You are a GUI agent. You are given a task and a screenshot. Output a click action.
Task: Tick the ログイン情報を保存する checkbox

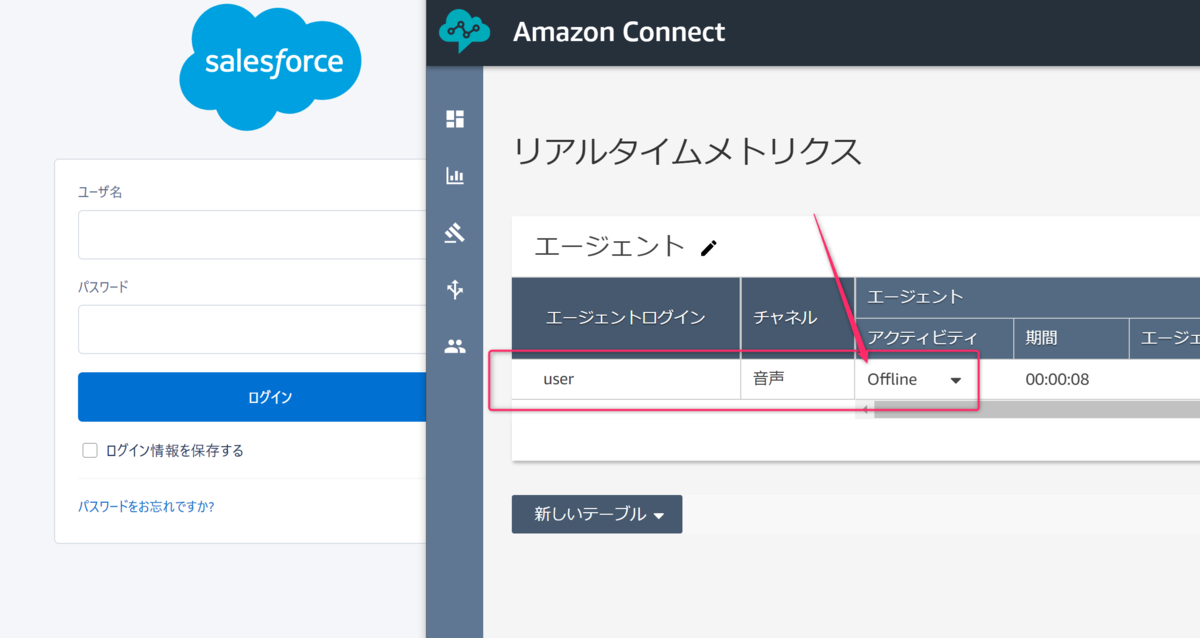[90, 450]
